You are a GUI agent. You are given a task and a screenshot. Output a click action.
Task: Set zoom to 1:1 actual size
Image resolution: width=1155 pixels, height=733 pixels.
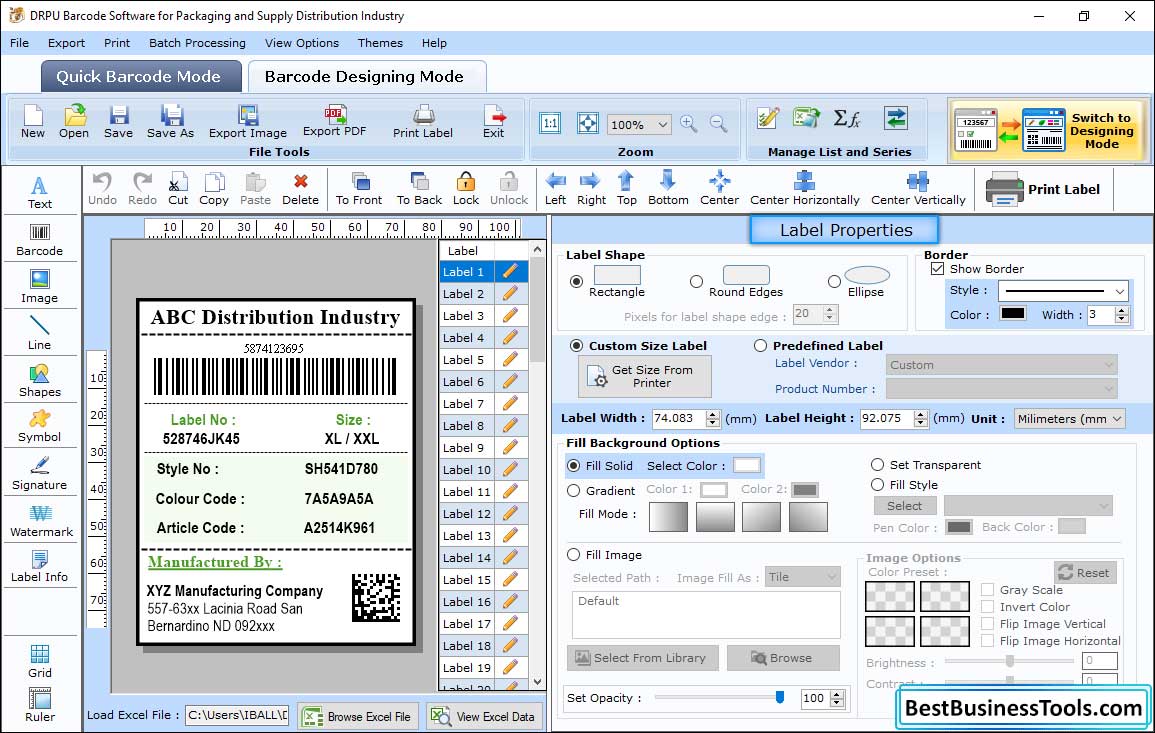[x=550, y=123]
